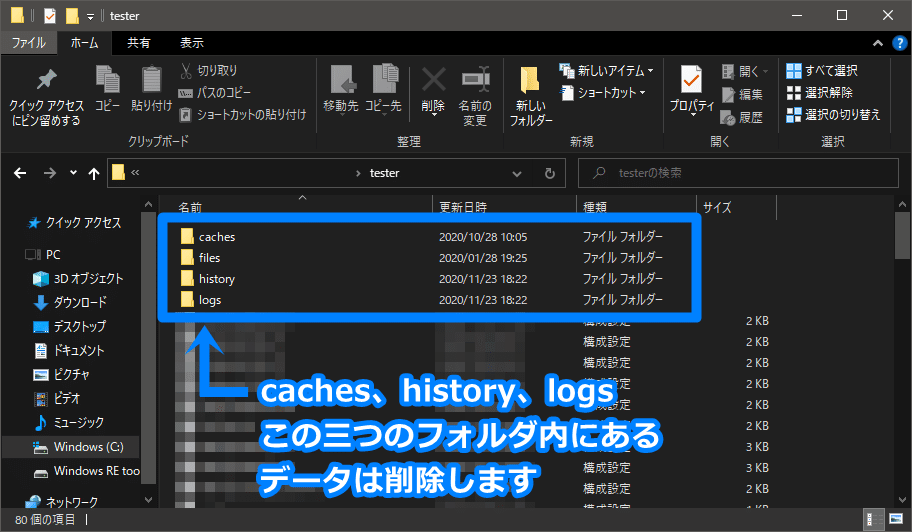Open the Copy To (コピー先) menu
The image size is (912, 532).
point(383,90)
